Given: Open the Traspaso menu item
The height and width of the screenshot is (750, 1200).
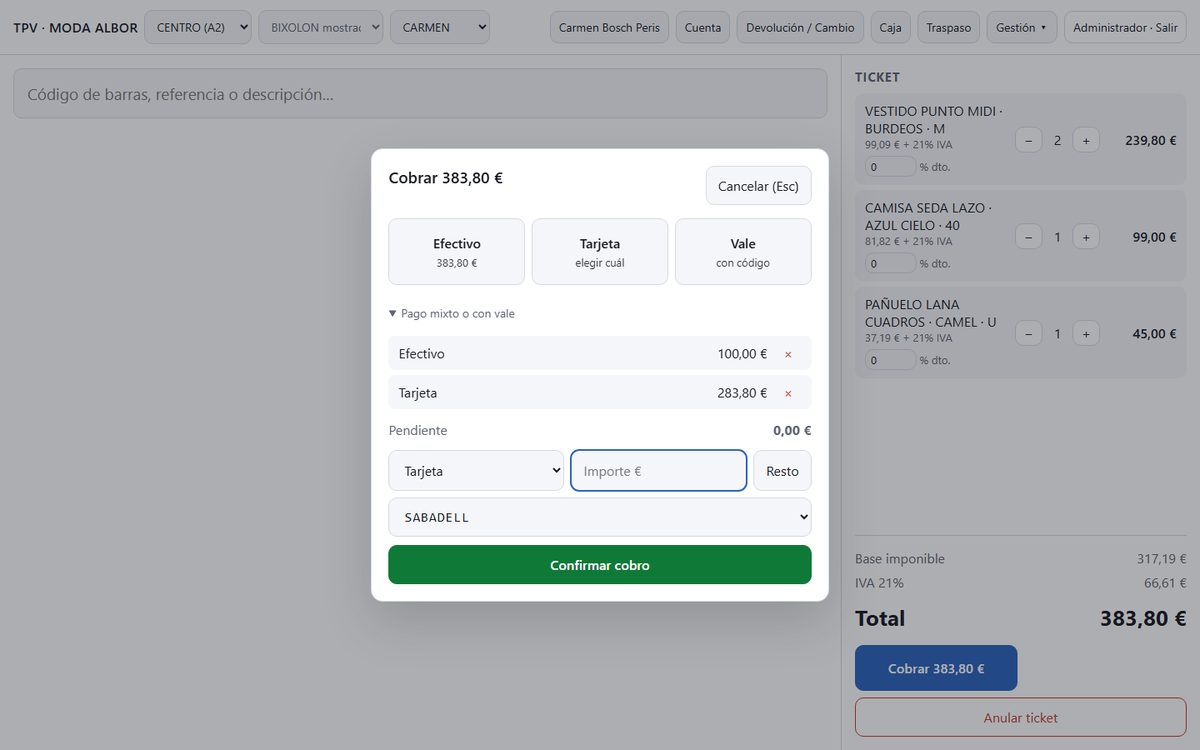Looking at the screenshot, I should point(948,27).
